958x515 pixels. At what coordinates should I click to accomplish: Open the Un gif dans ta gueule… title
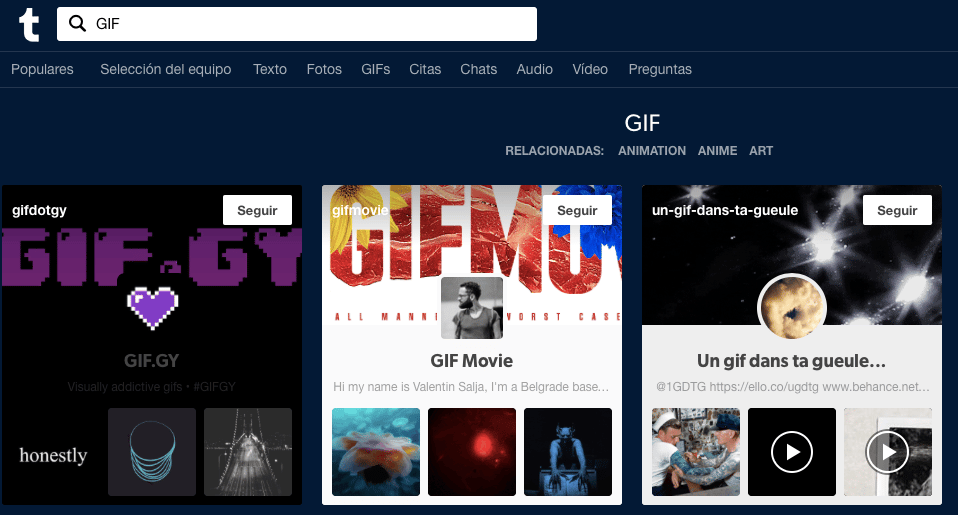[791, 361]
